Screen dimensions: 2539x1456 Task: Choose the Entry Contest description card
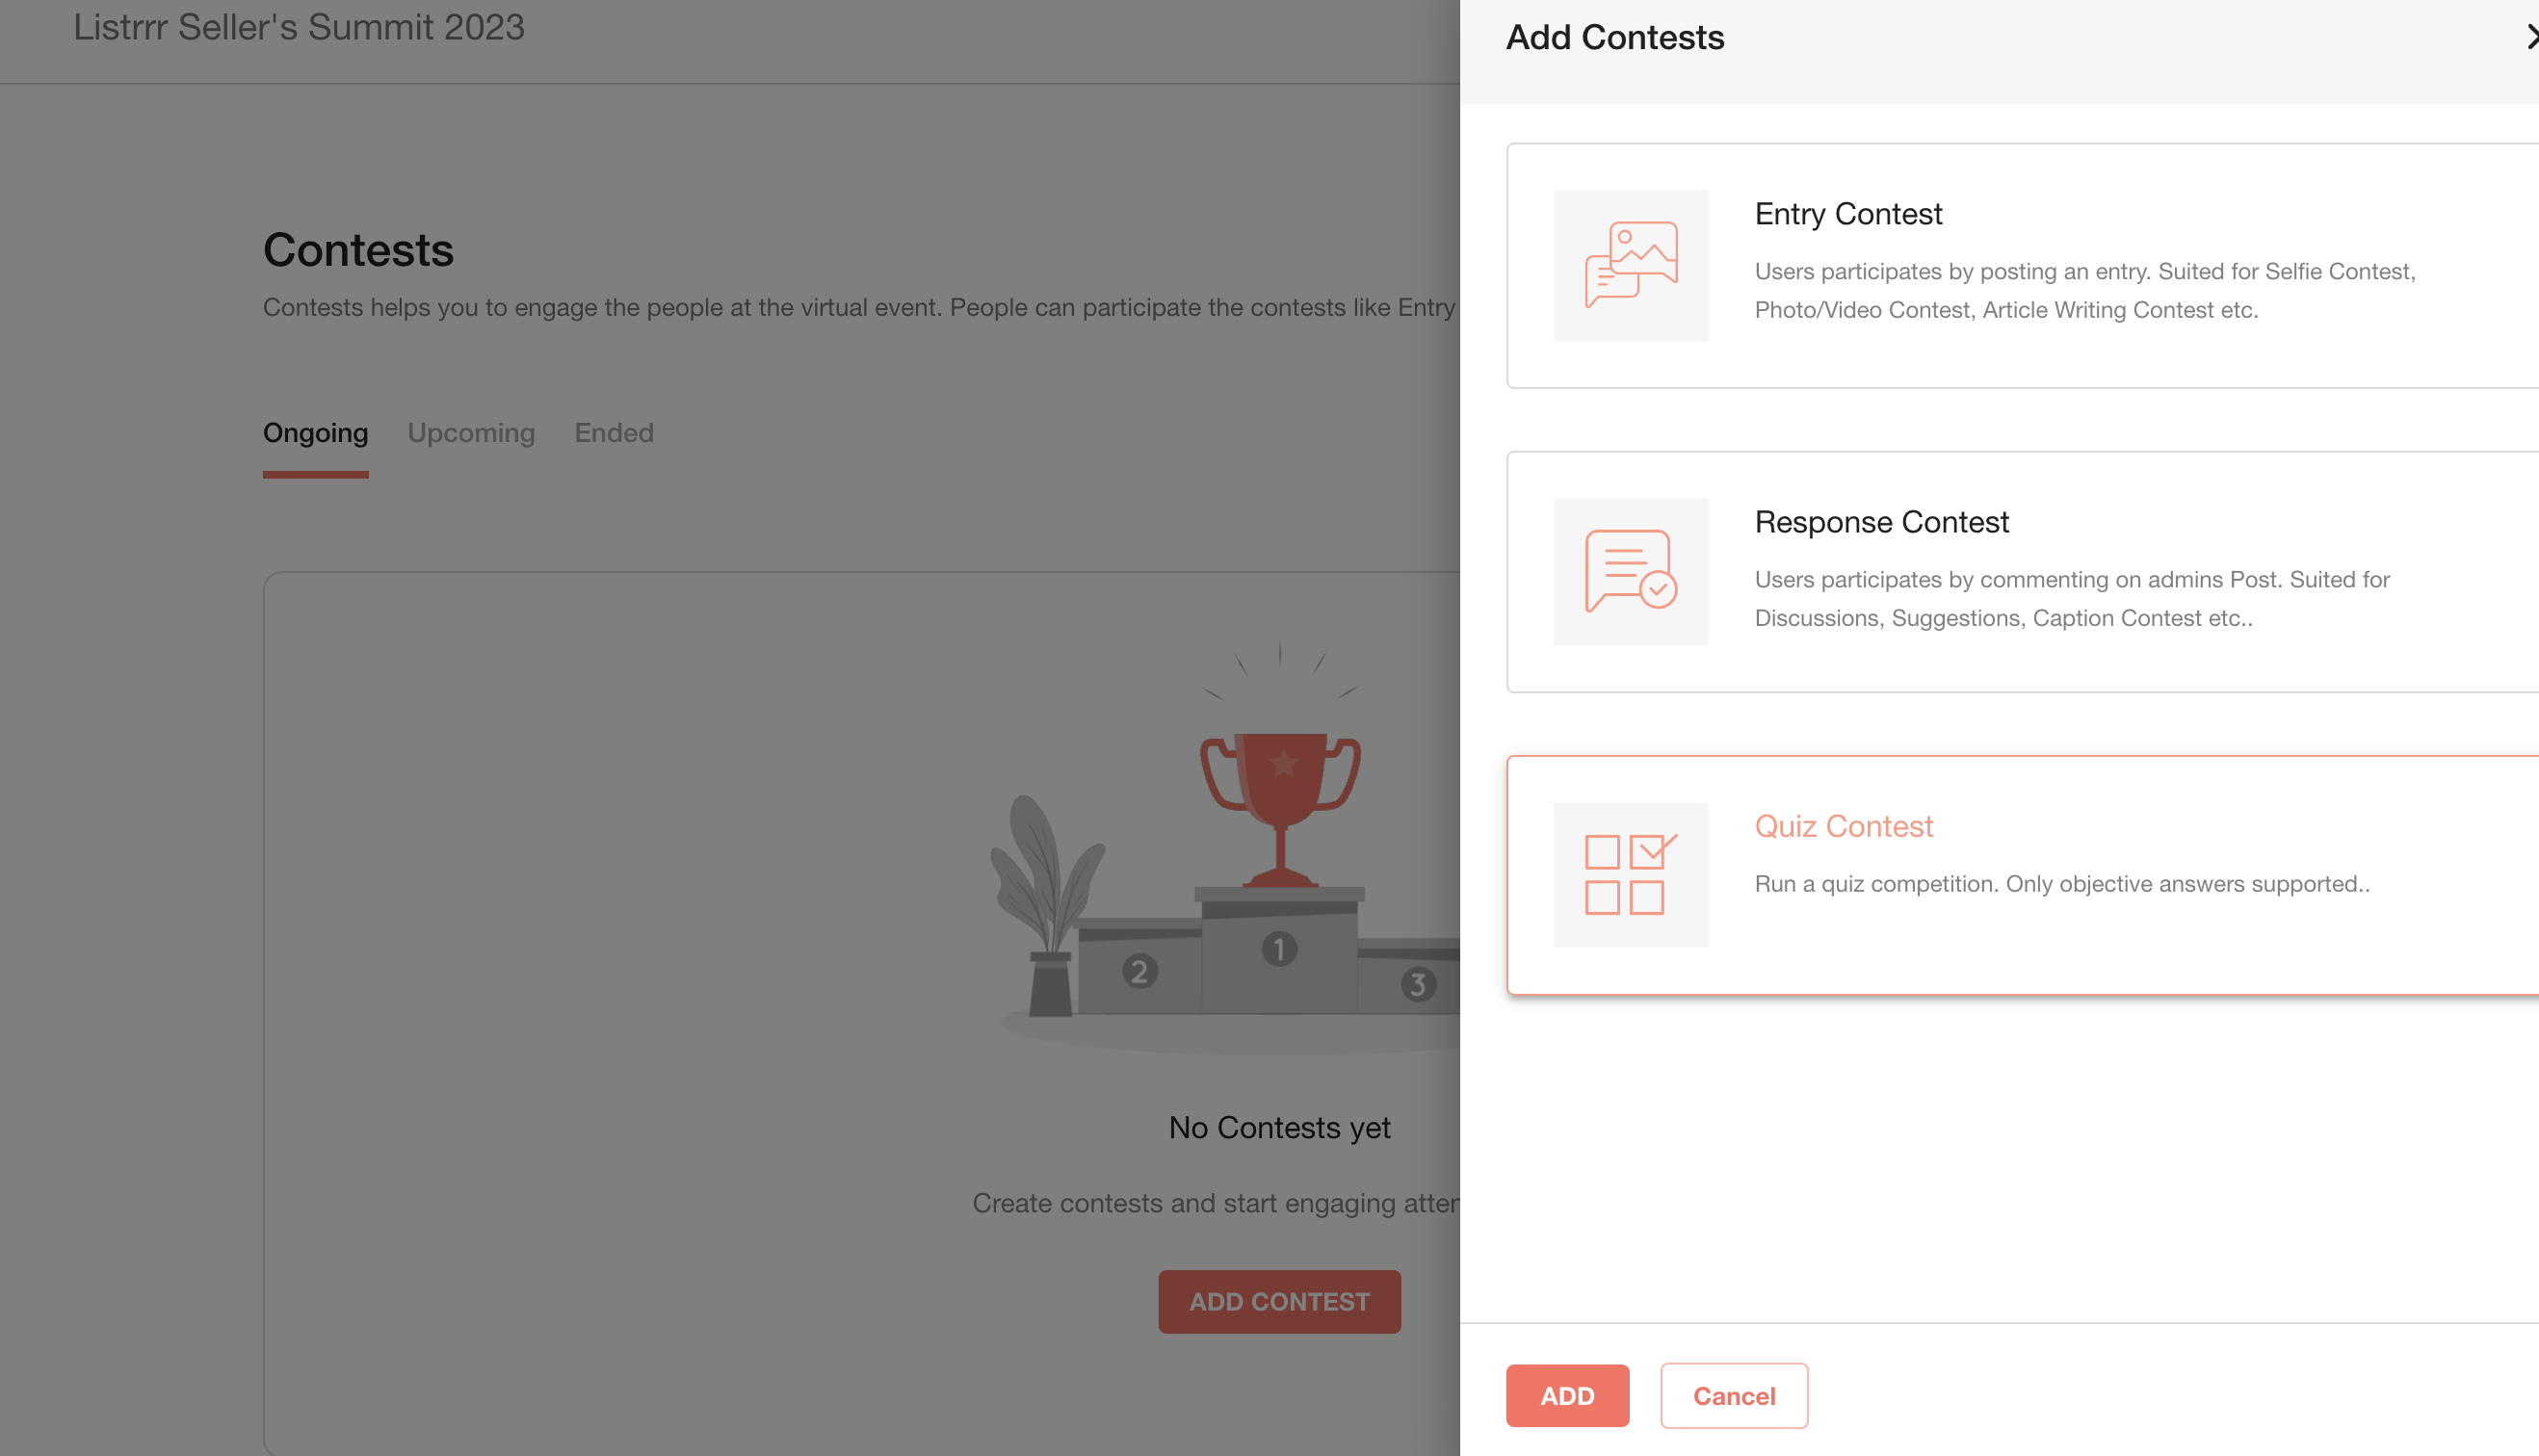2022,265
